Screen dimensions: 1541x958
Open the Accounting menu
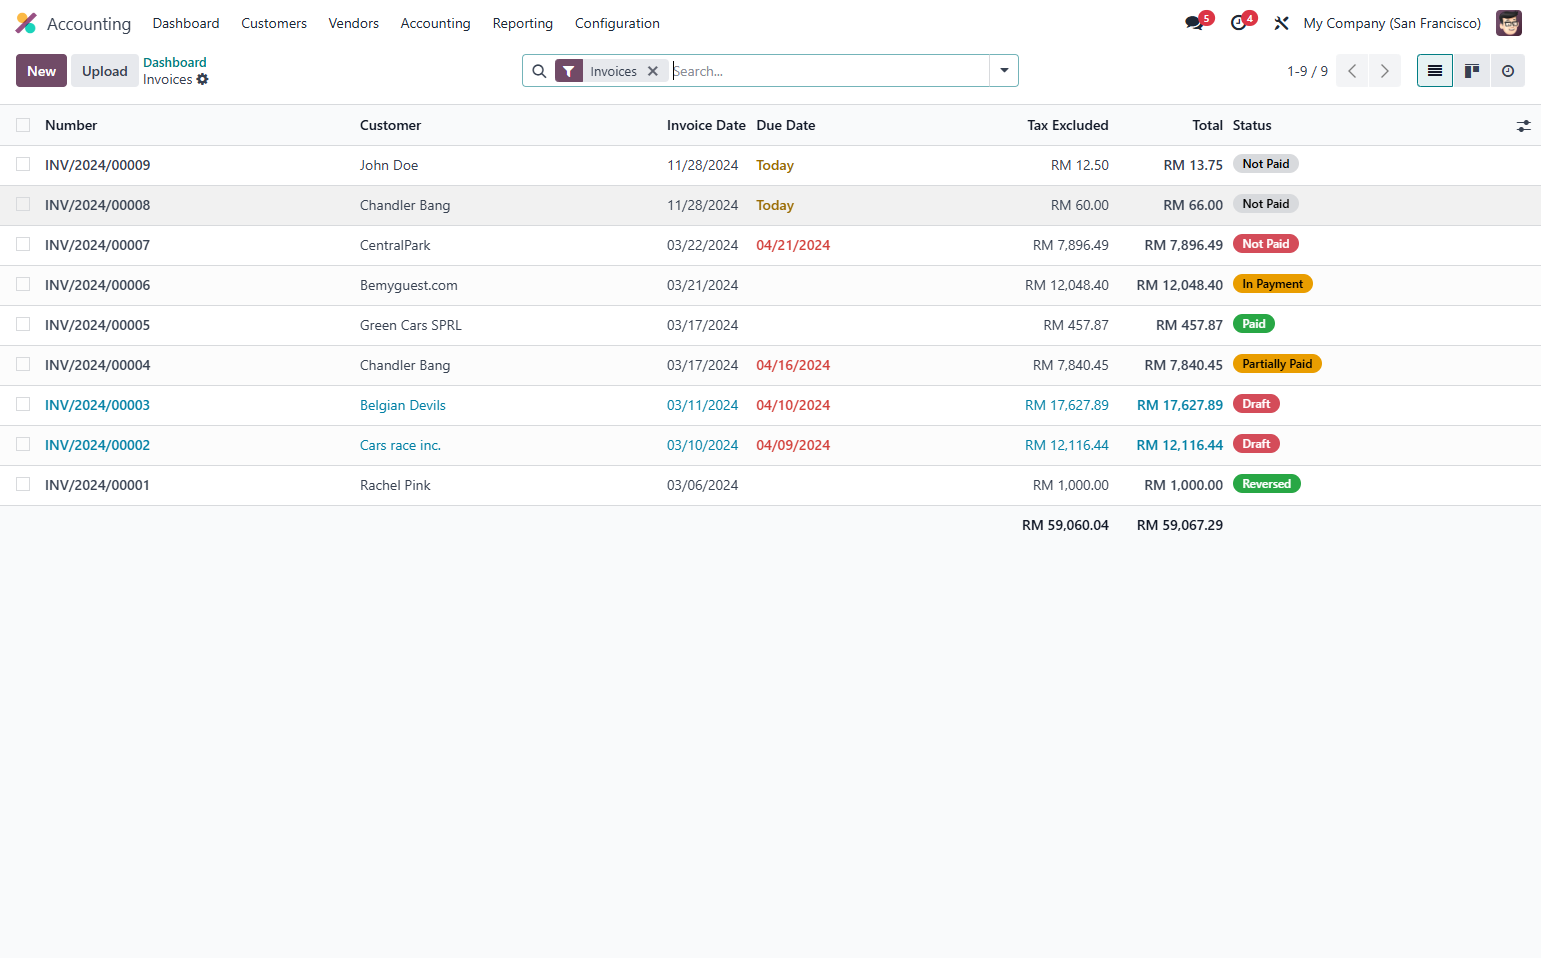click(x=435, y=23)
